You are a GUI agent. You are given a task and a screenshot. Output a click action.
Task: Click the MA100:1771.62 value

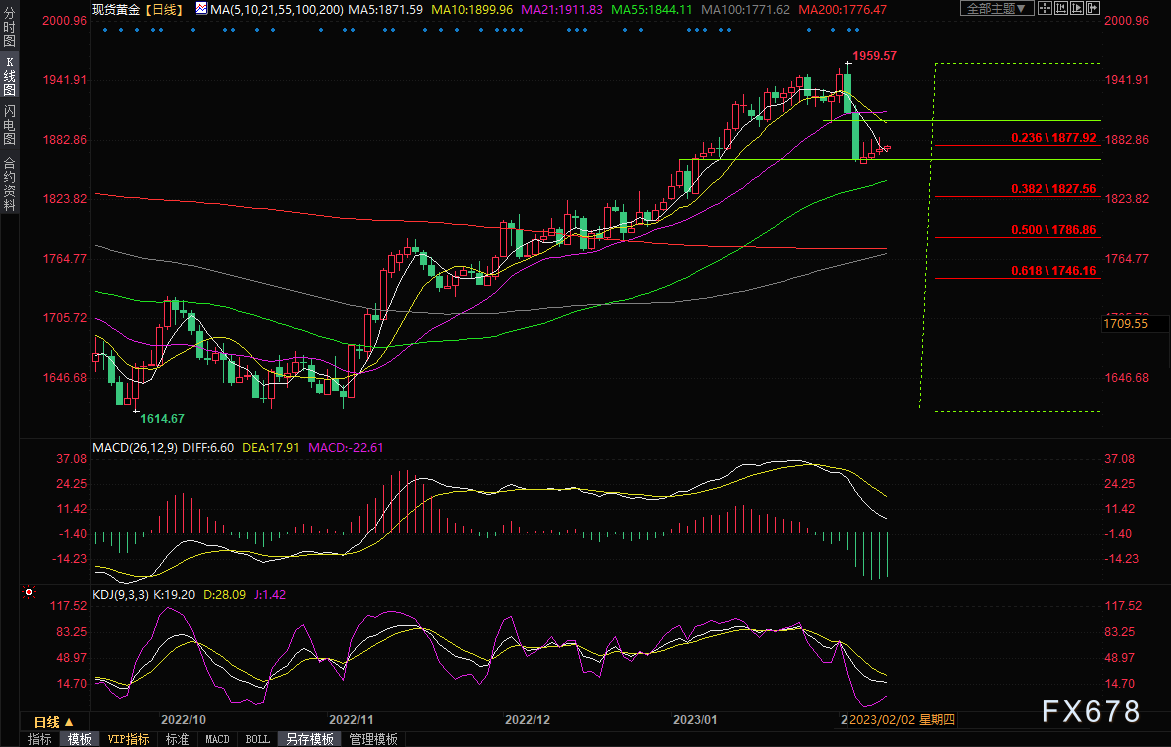[745, 10]
